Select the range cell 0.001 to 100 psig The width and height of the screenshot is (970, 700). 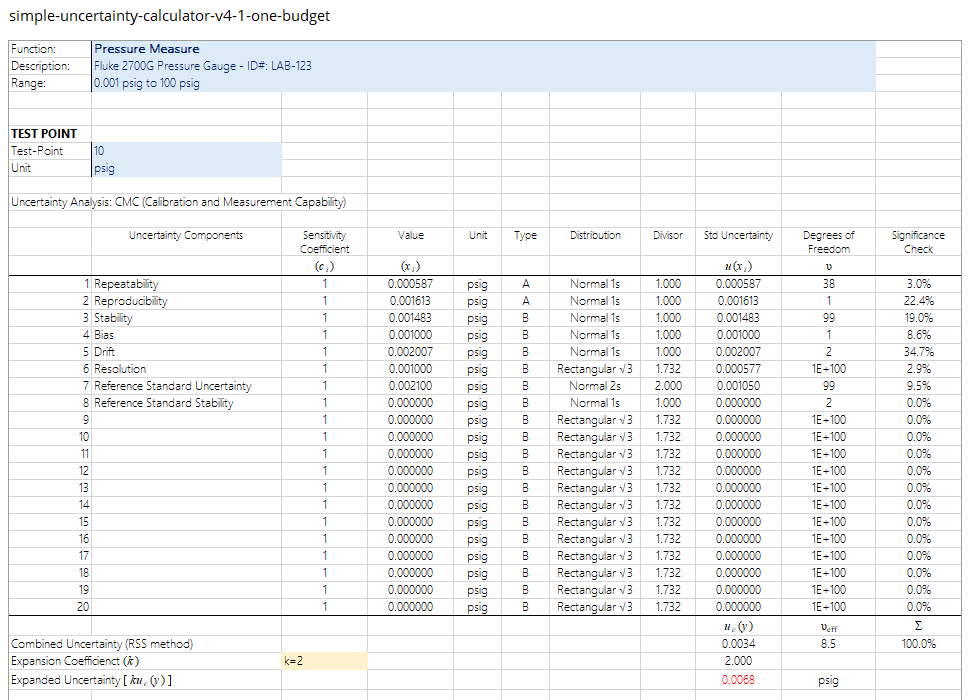coord(483,83)
